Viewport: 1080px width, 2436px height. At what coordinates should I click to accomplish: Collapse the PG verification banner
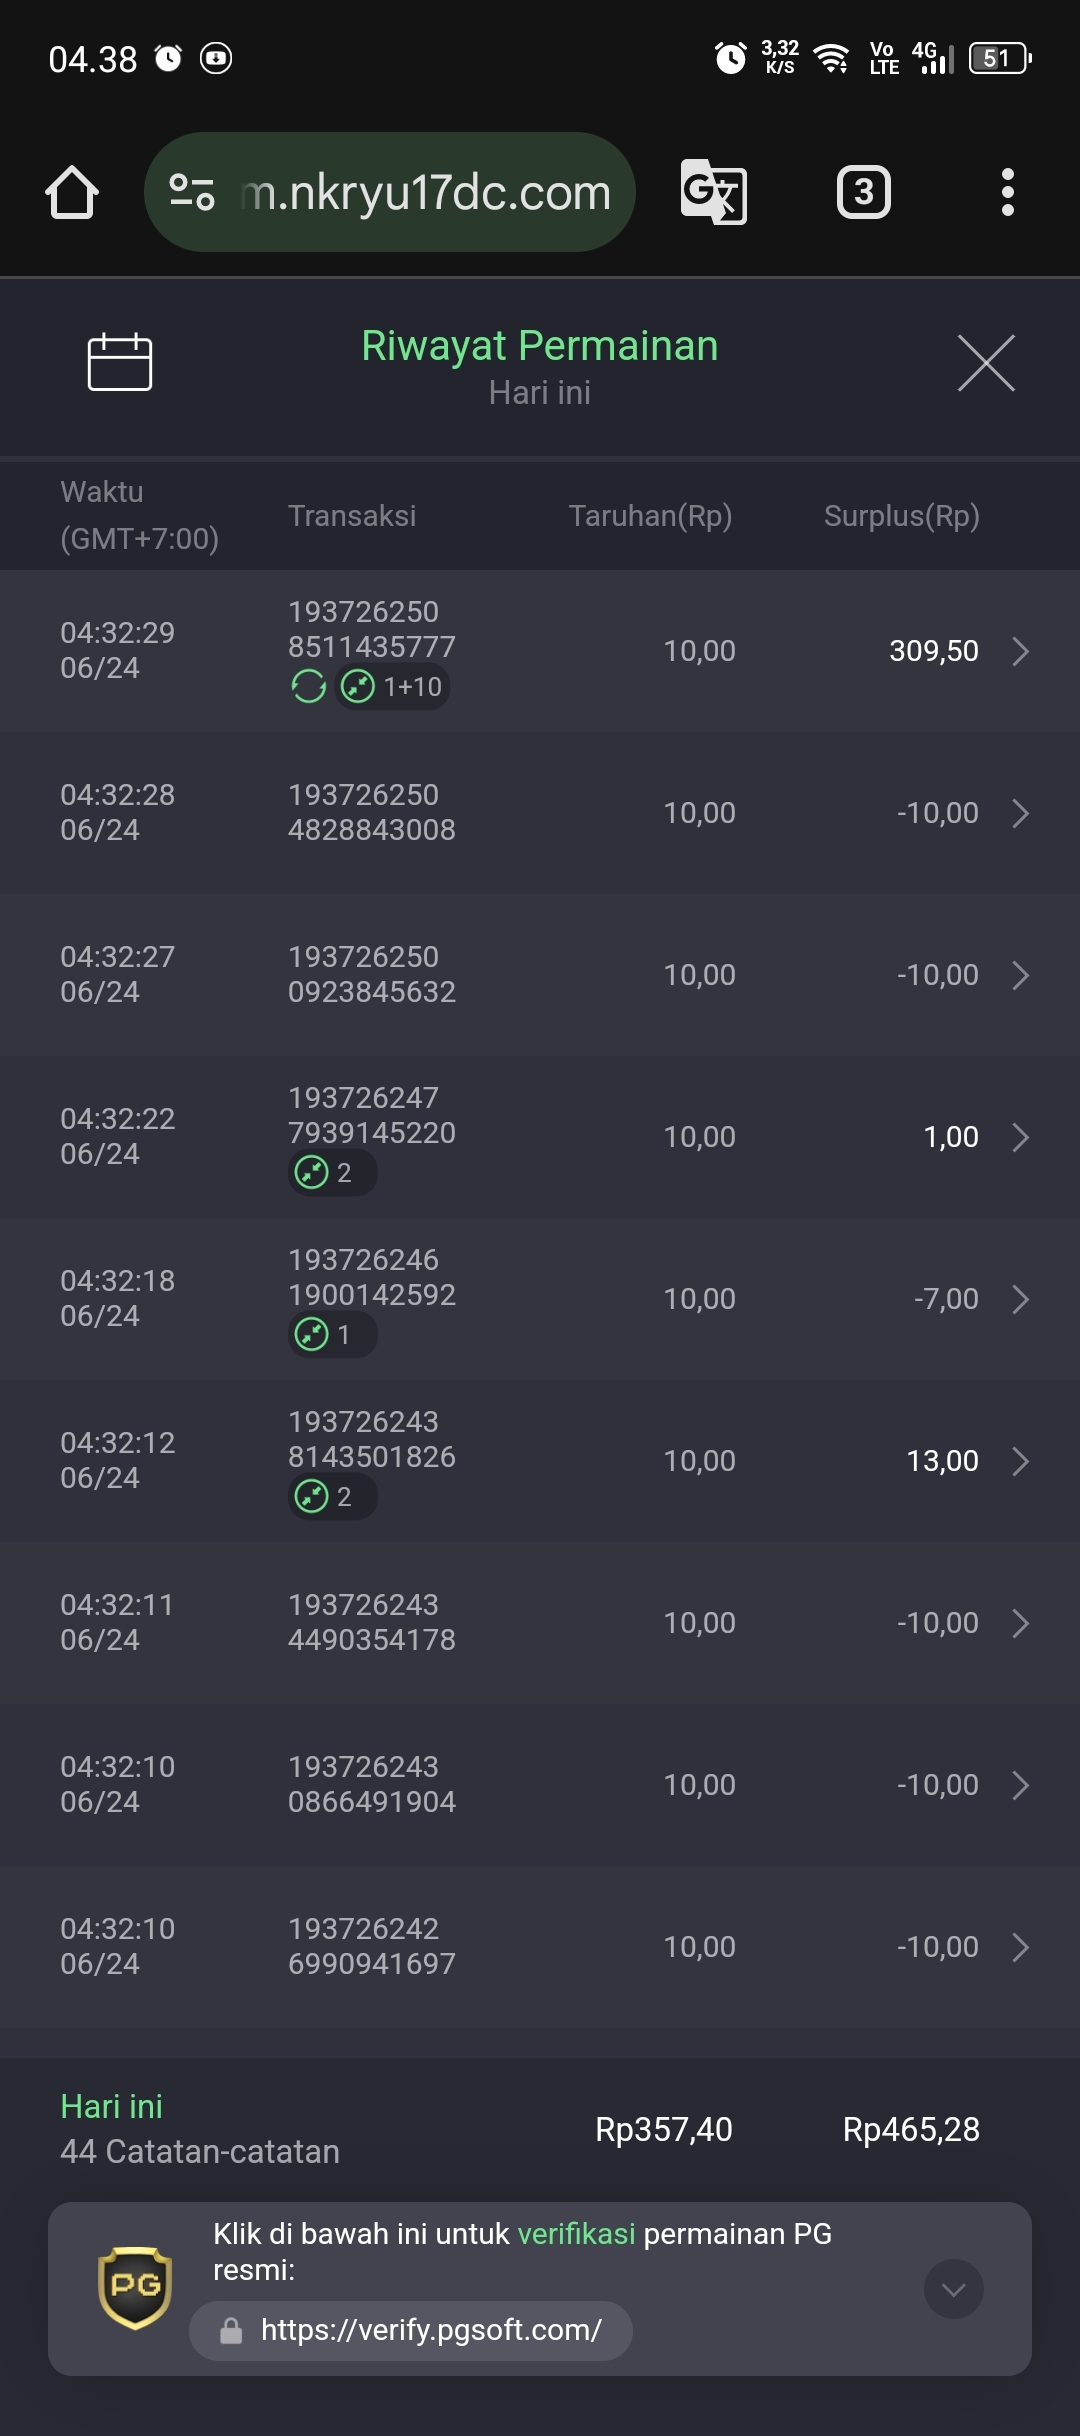[954, 2289]
